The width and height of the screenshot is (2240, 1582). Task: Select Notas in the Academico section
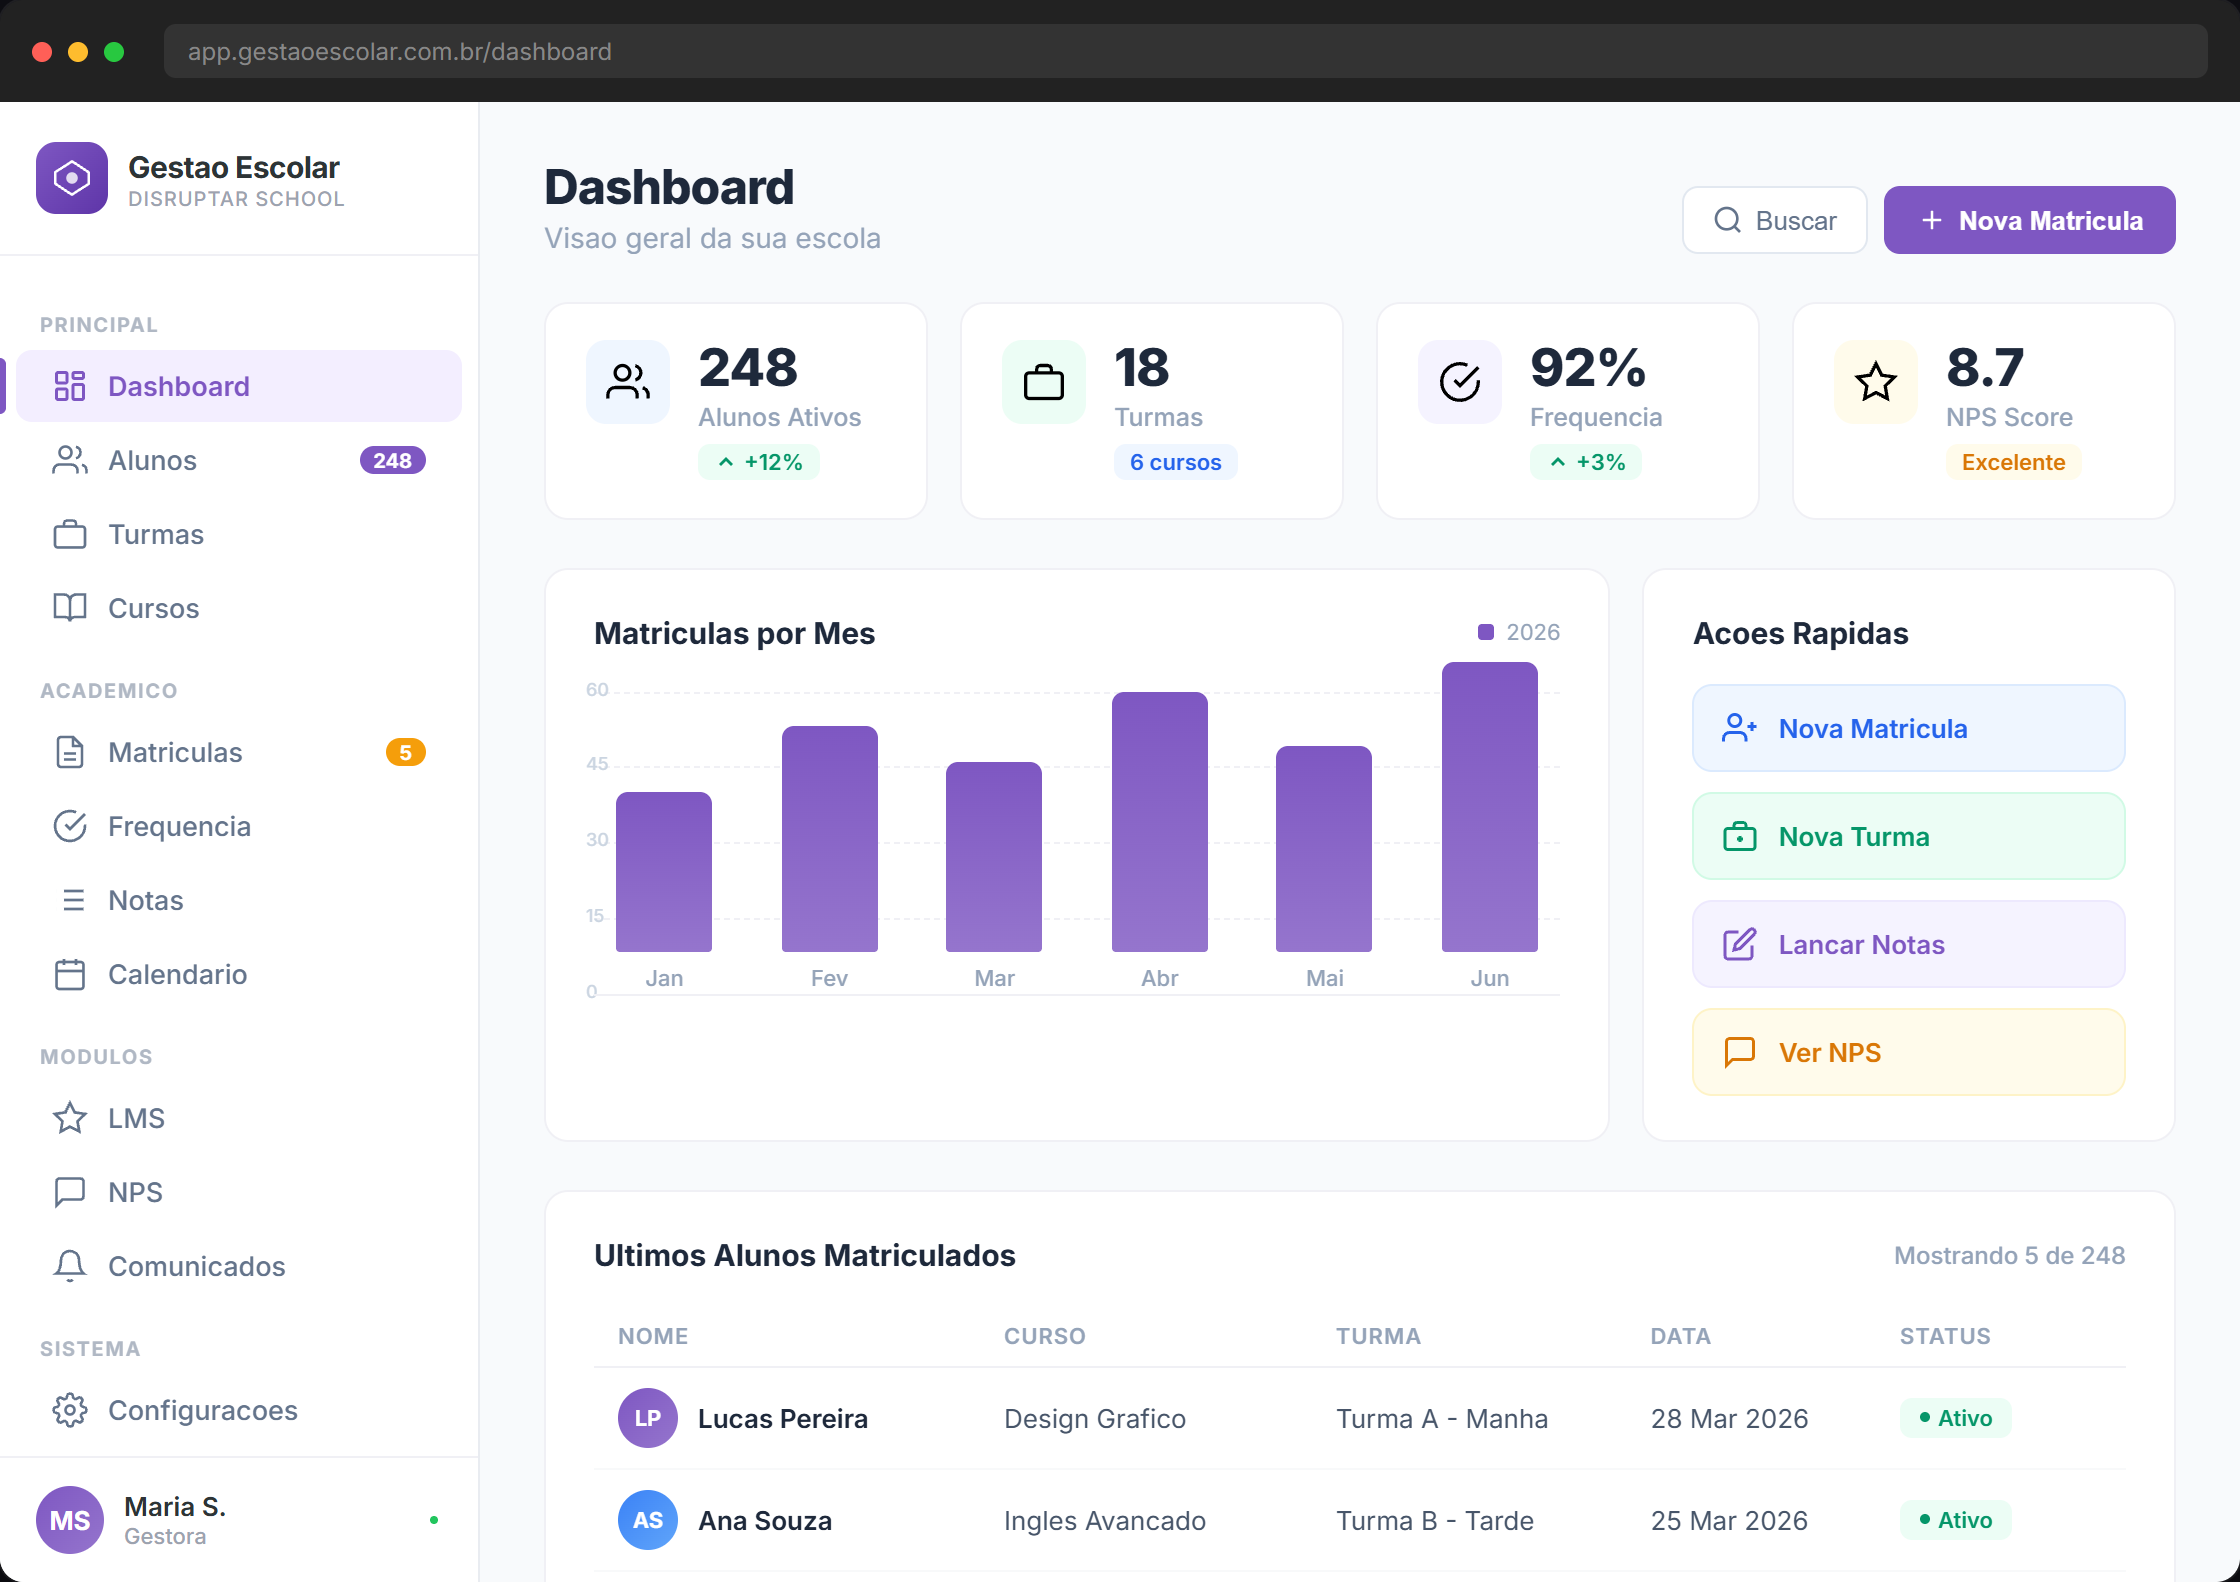pyautogui.click(x=145, y=899)
